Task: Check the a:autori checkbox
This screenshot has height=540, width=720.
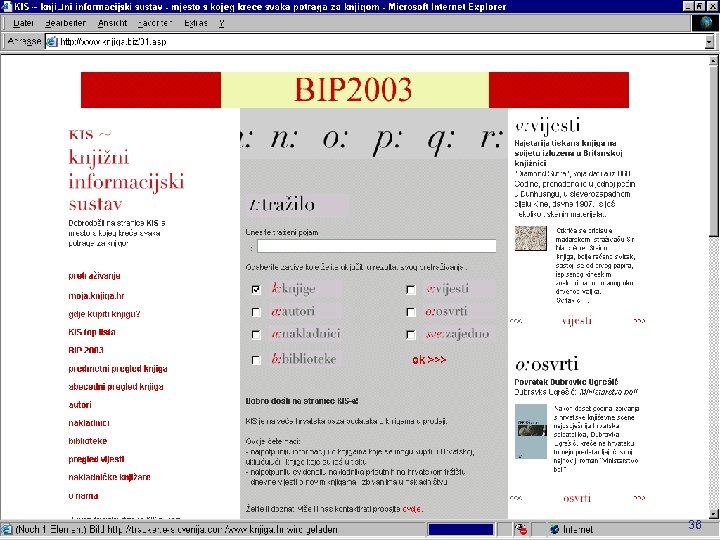Action: 256,312
